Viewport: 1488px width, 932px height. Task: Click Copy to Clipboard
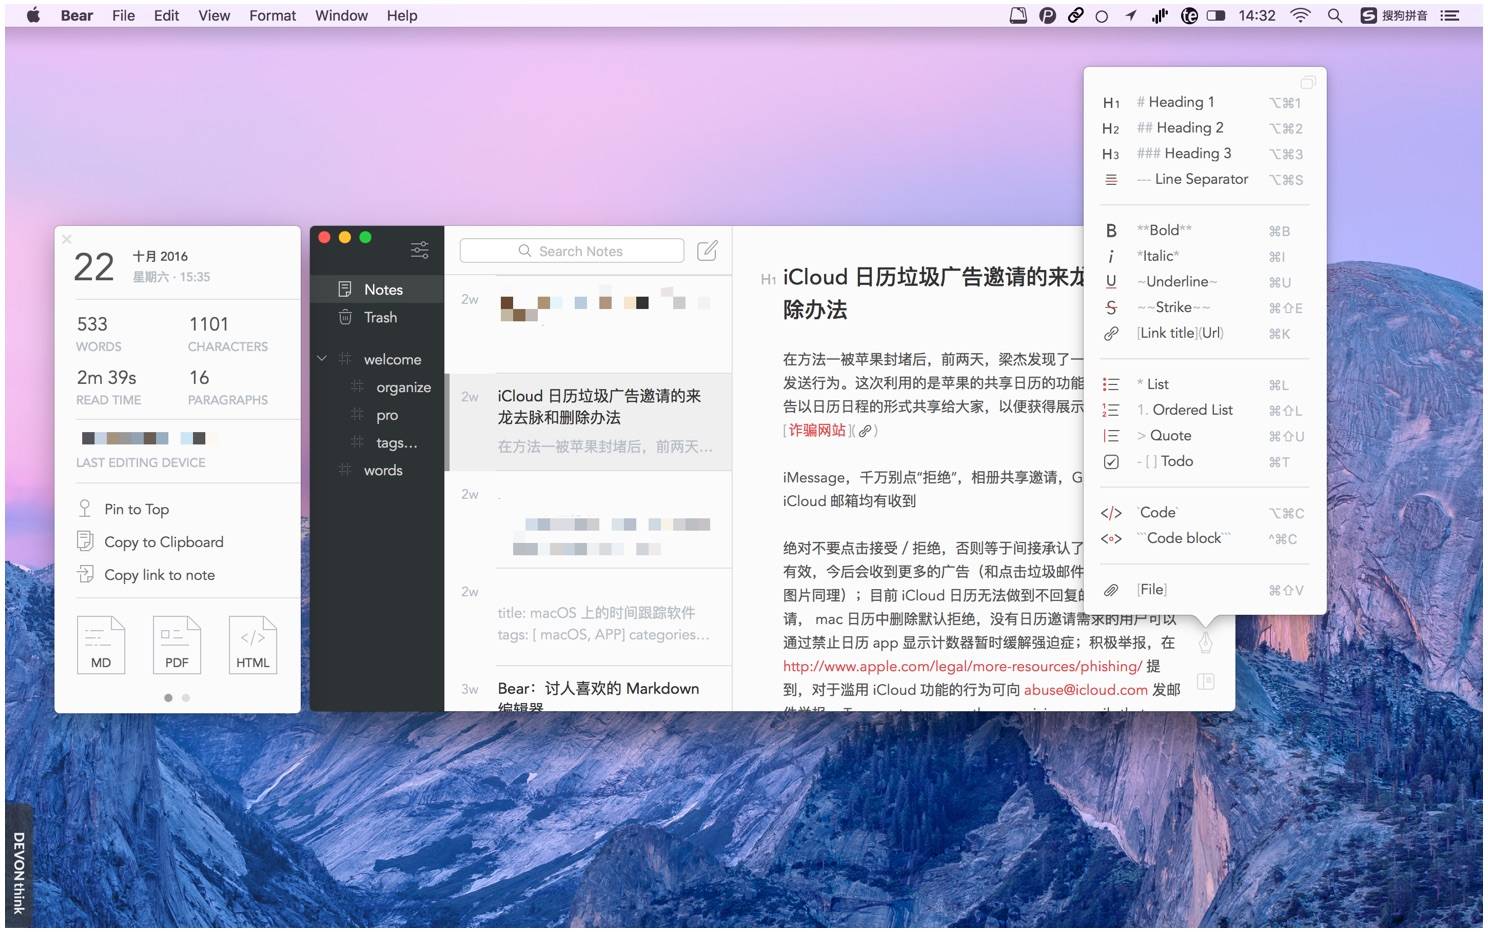pos(164,542)
